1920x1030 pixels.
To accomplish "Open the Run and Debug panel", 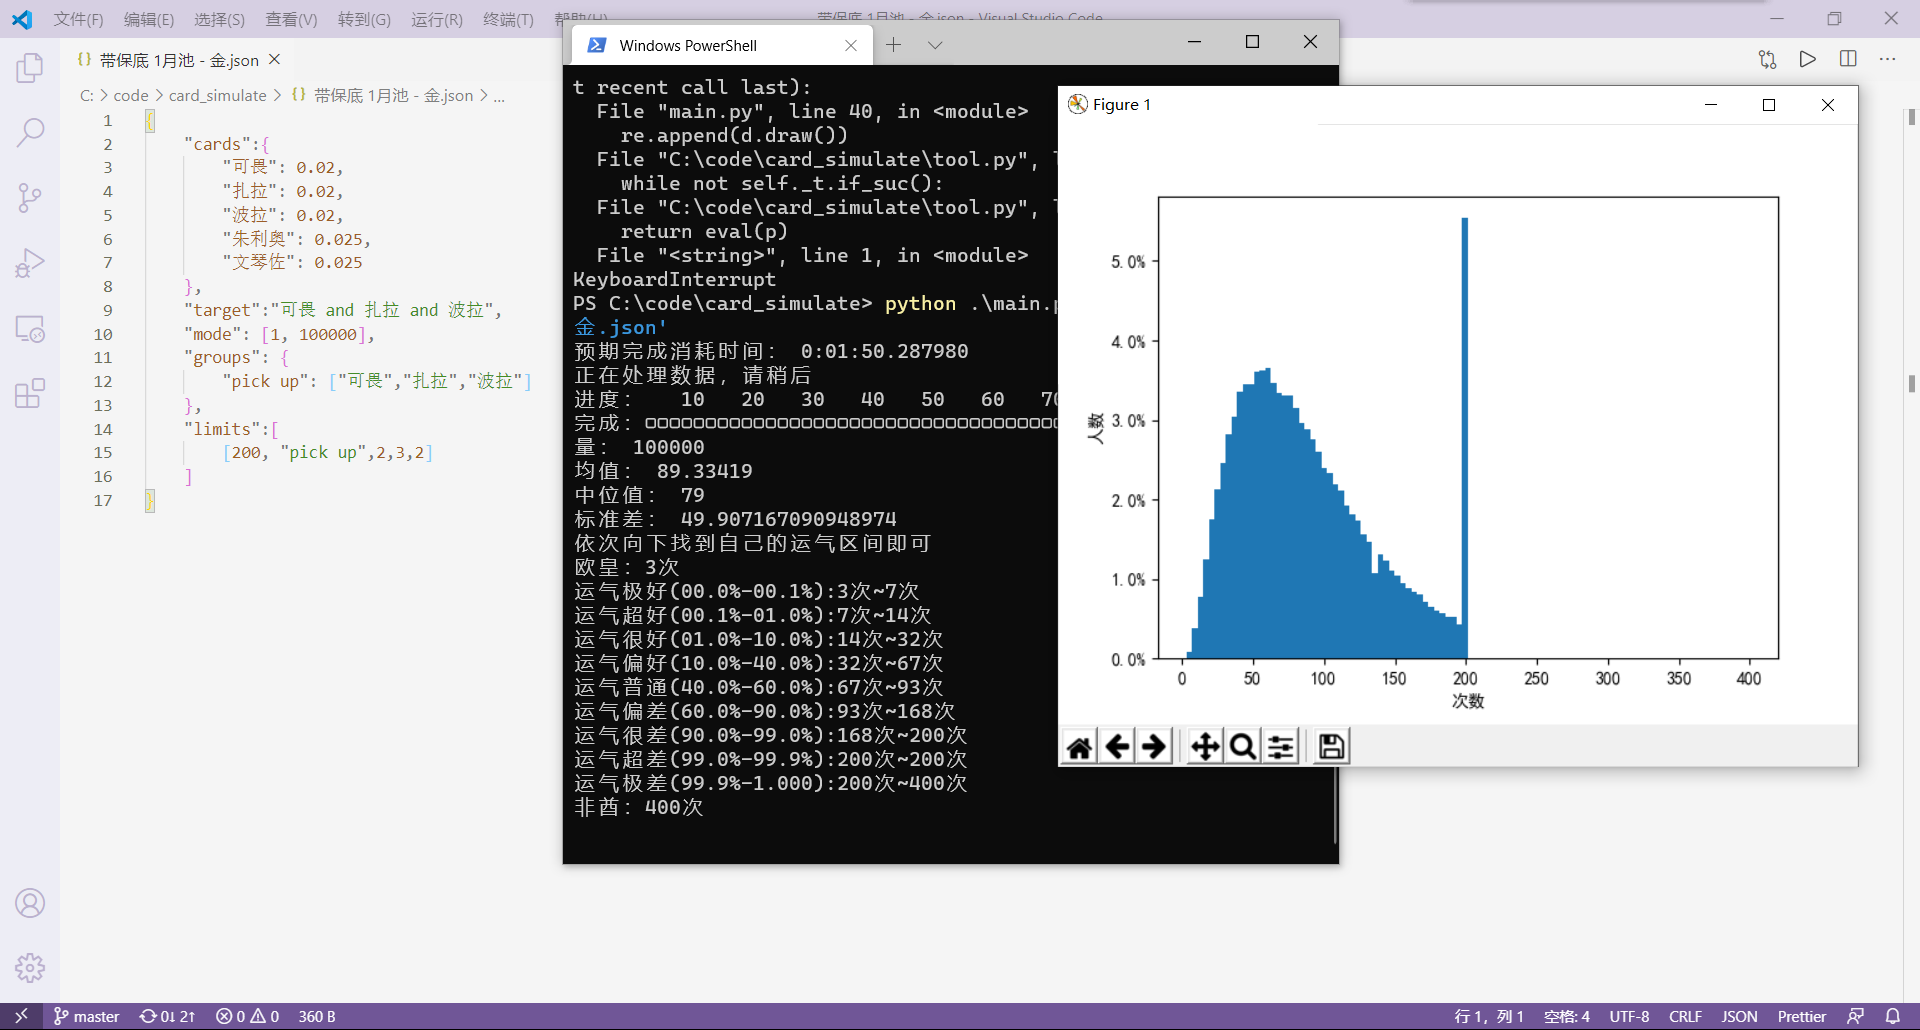I will 30,262.
